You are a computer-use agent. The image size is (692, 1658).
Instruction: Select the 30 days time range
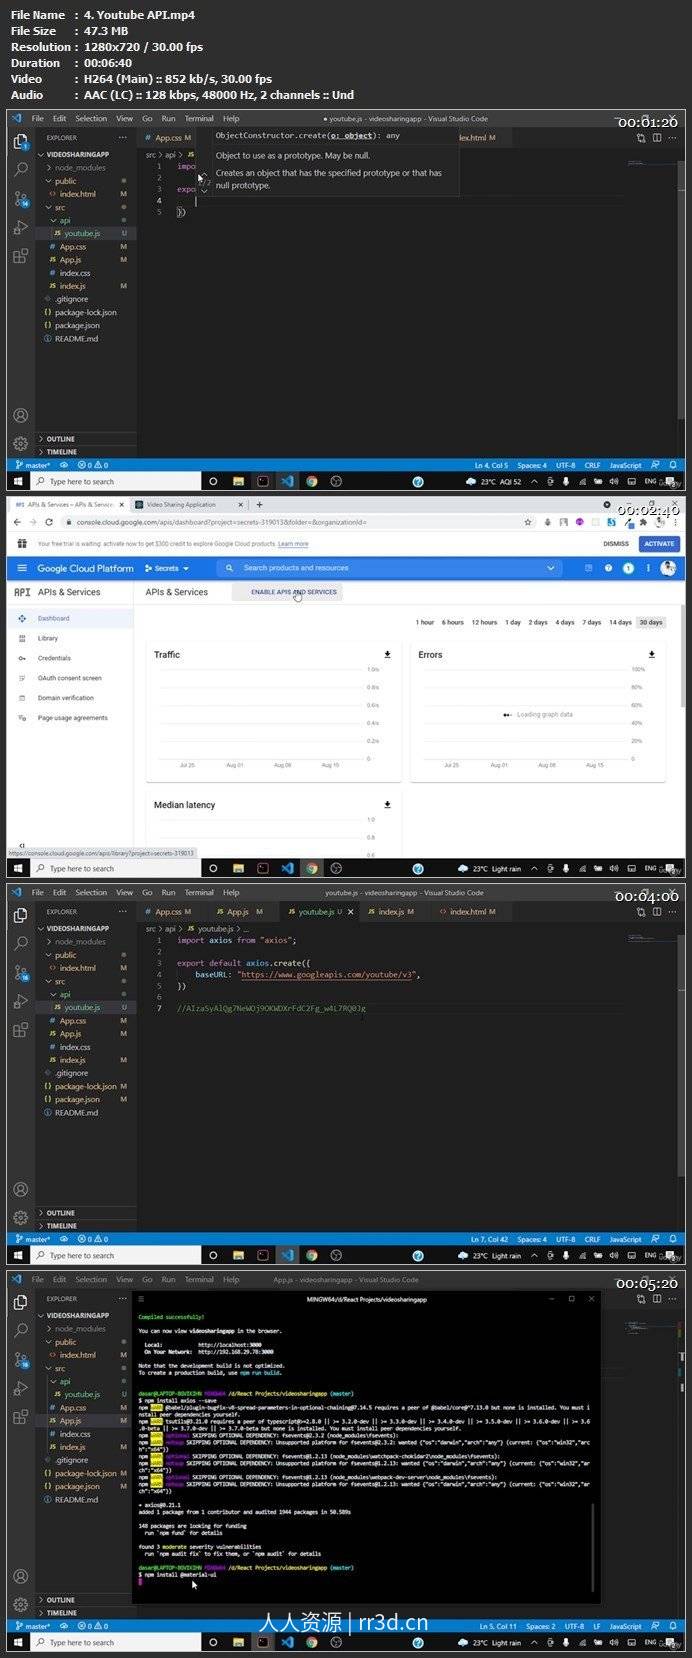[x=651, y=622]
